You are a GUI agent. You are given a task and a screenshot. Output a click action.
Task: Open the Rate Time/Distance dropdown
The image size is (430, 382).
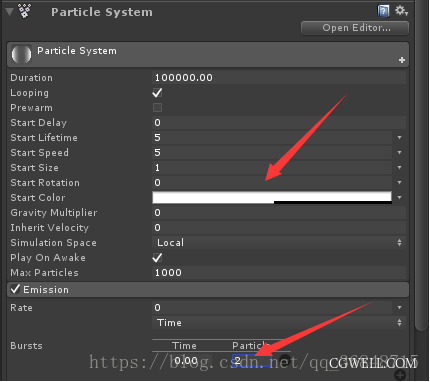point(279,323)
